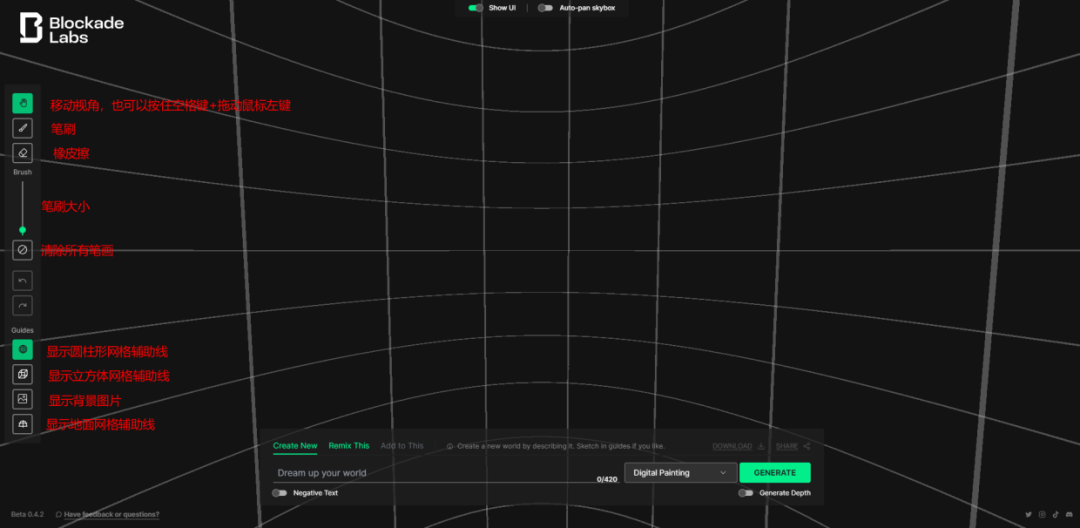Click the undo arrow icon
This screenshot has height=528, width=1080.
pos(22,281)
